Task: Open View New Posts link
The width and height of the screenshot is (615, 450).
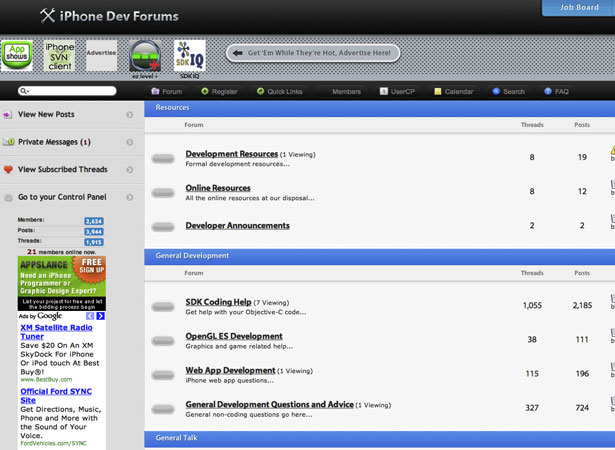Action: [46, 114]
